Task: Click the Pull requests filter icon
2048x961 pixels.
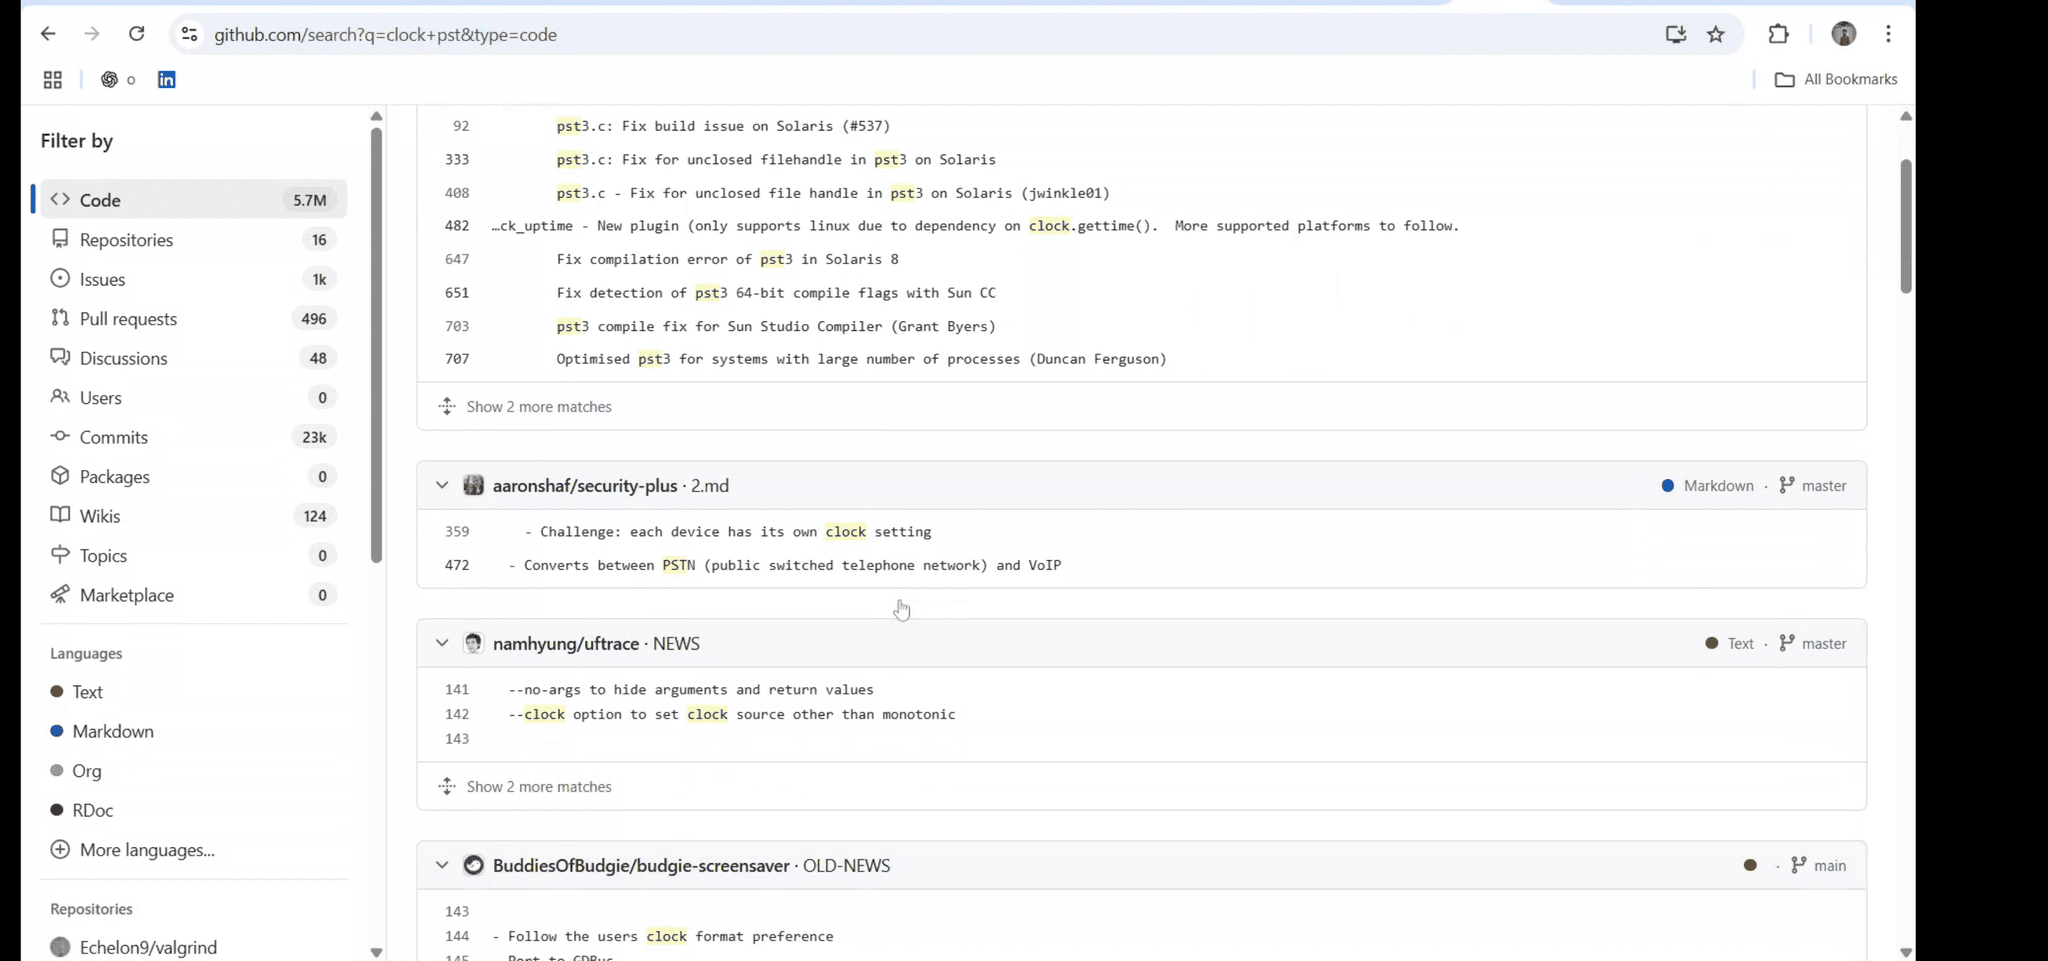Action: [x=61, y=318]
